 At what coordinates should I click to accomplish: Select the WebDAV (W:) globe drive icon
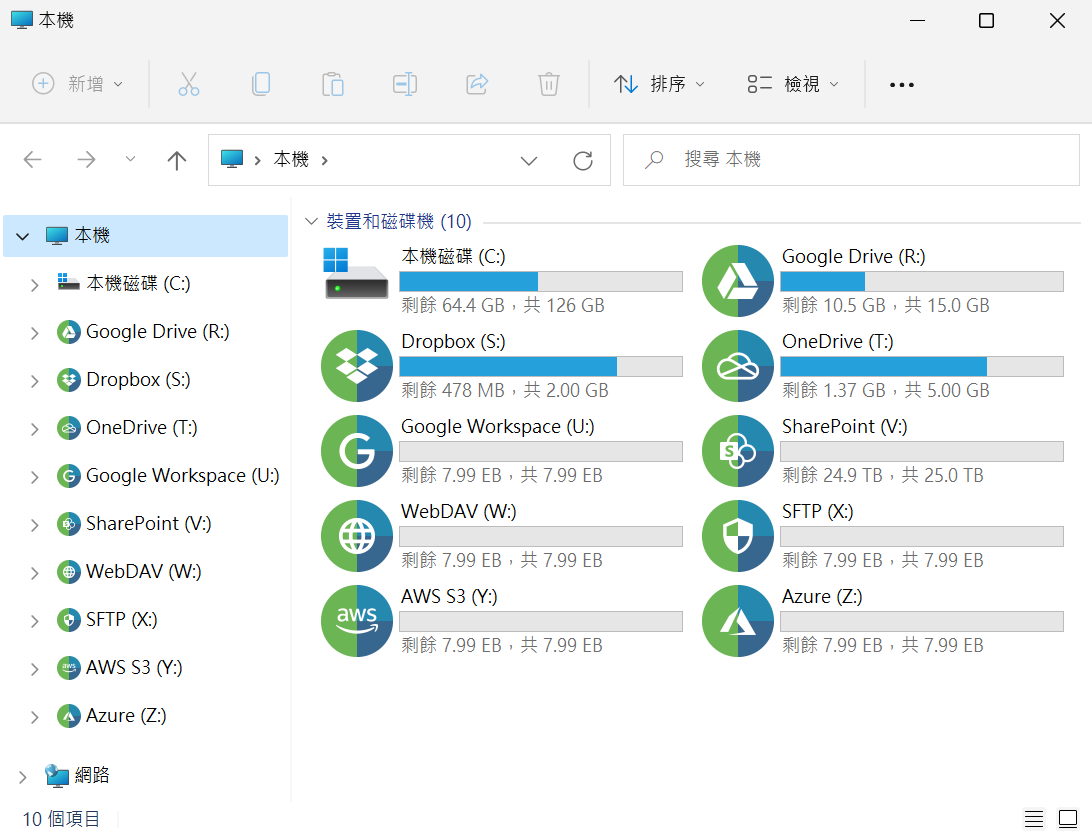click(x=357, y=535)
